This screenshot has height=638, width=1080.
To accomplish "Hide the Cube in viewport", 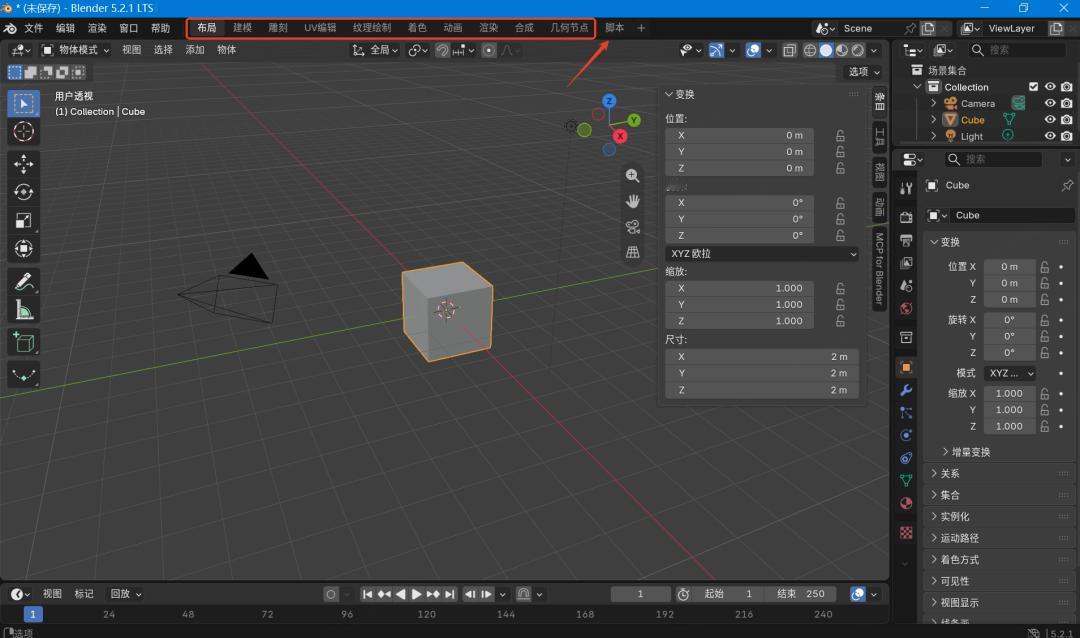I will click(x=1050, y=120).
